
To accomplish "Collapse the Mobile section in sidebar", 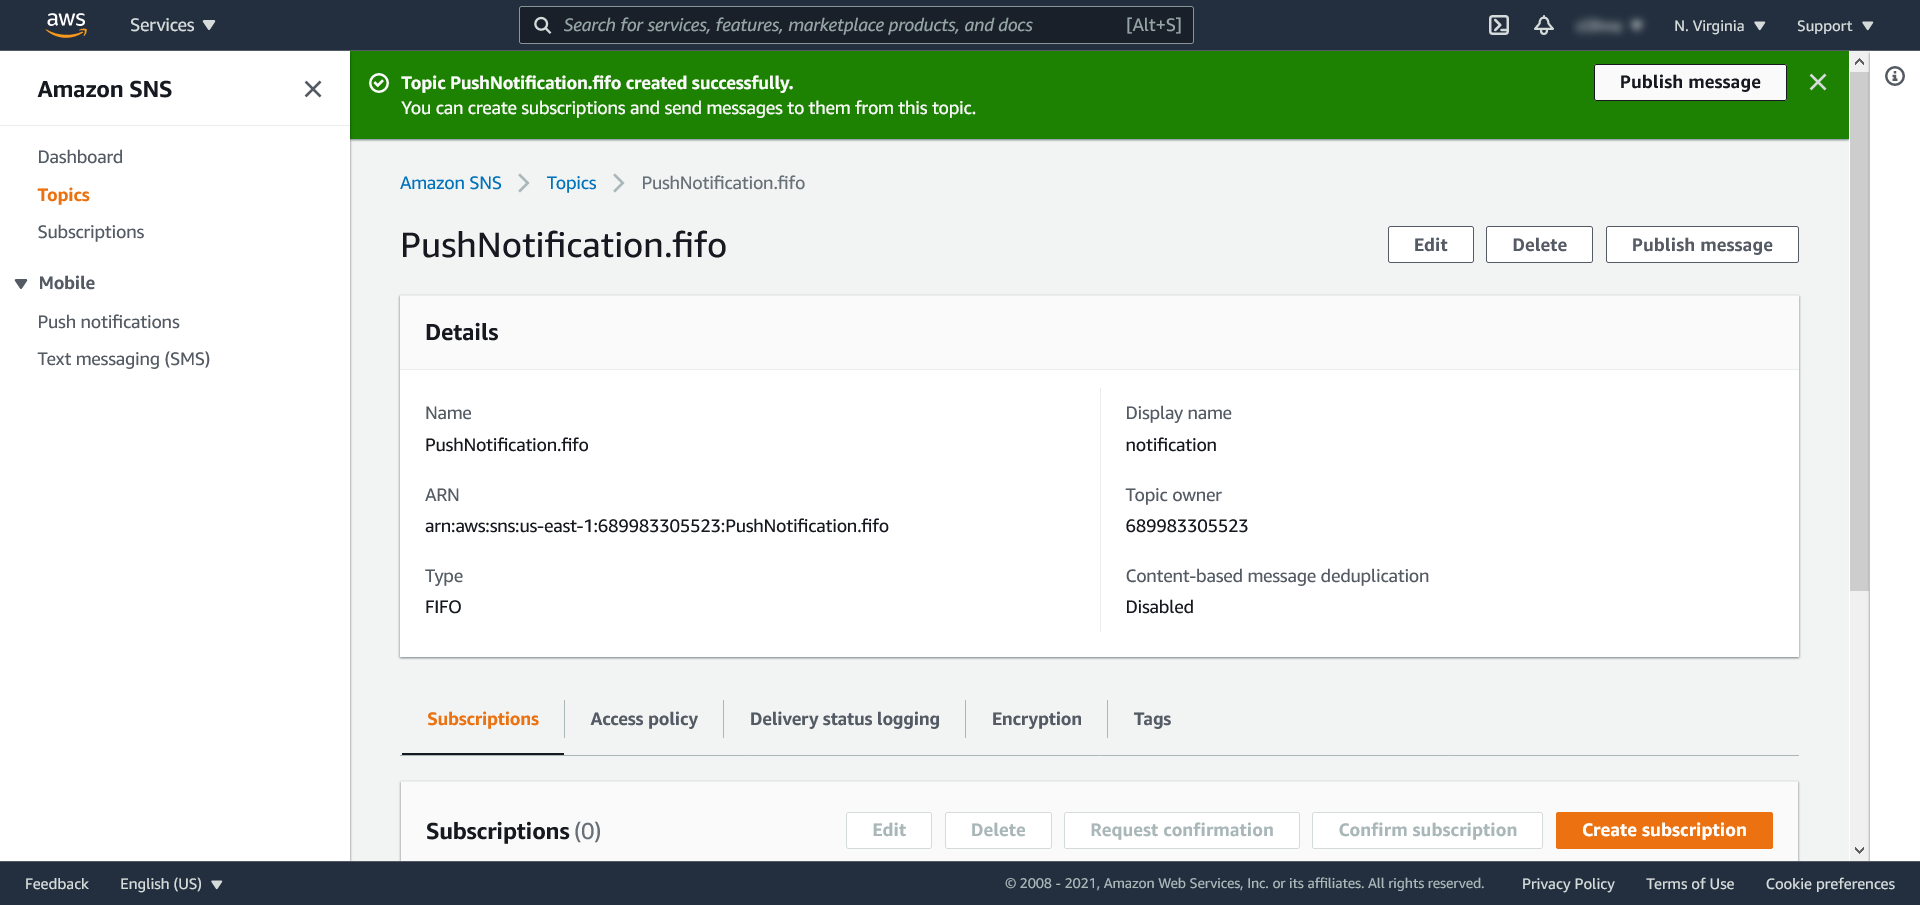I will (x=21, y=284).
